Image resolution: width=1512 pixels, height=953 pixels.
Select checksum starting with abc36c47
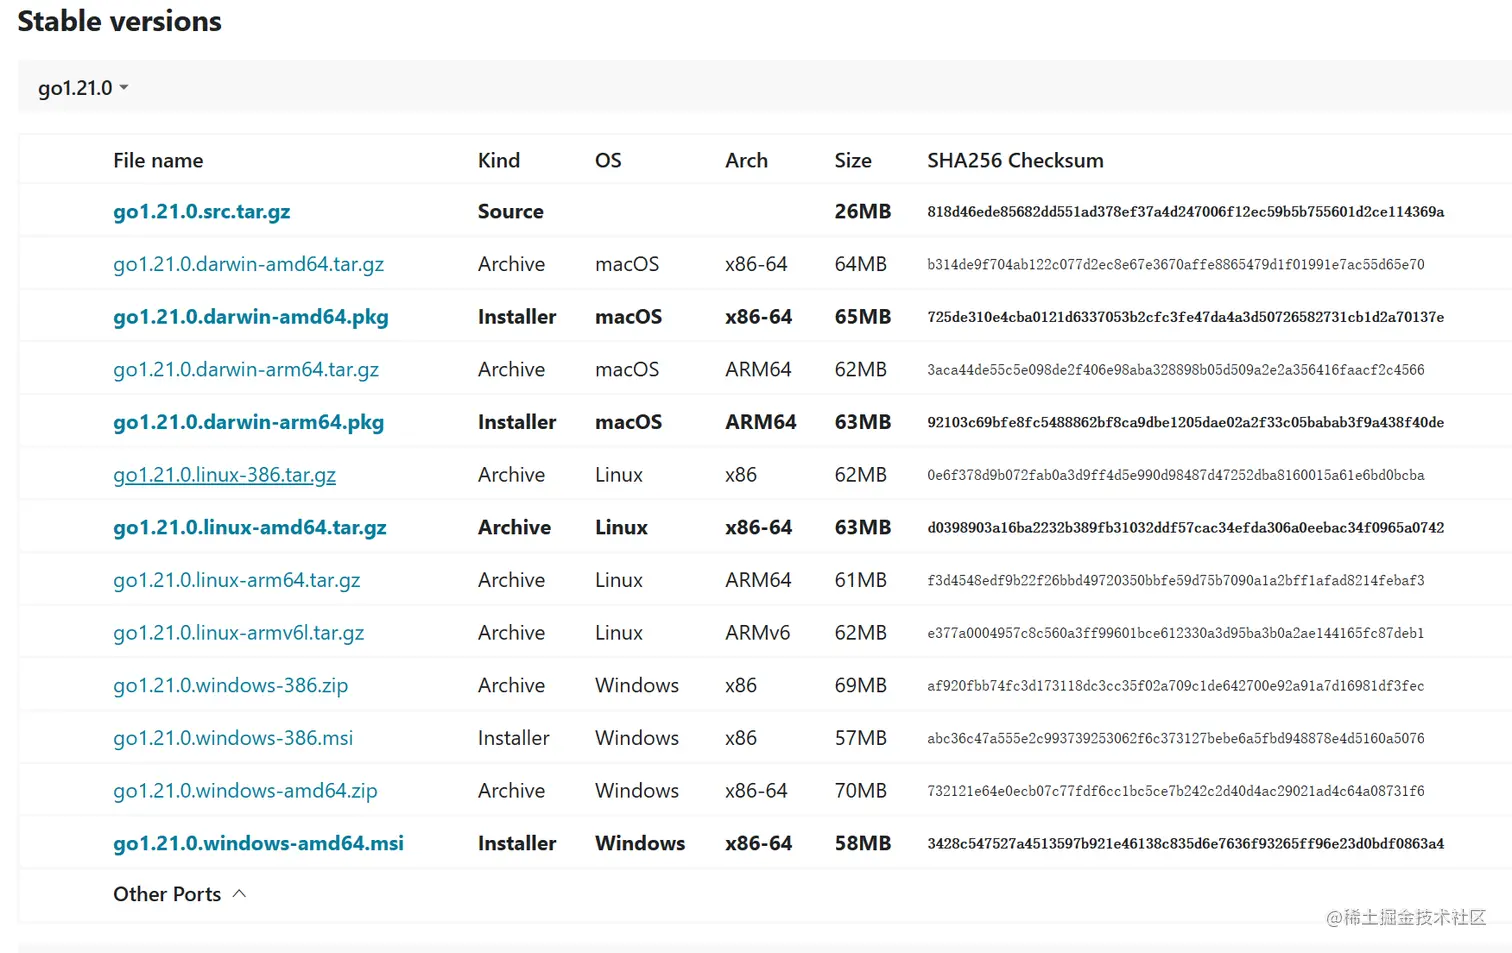point(1176,738)
